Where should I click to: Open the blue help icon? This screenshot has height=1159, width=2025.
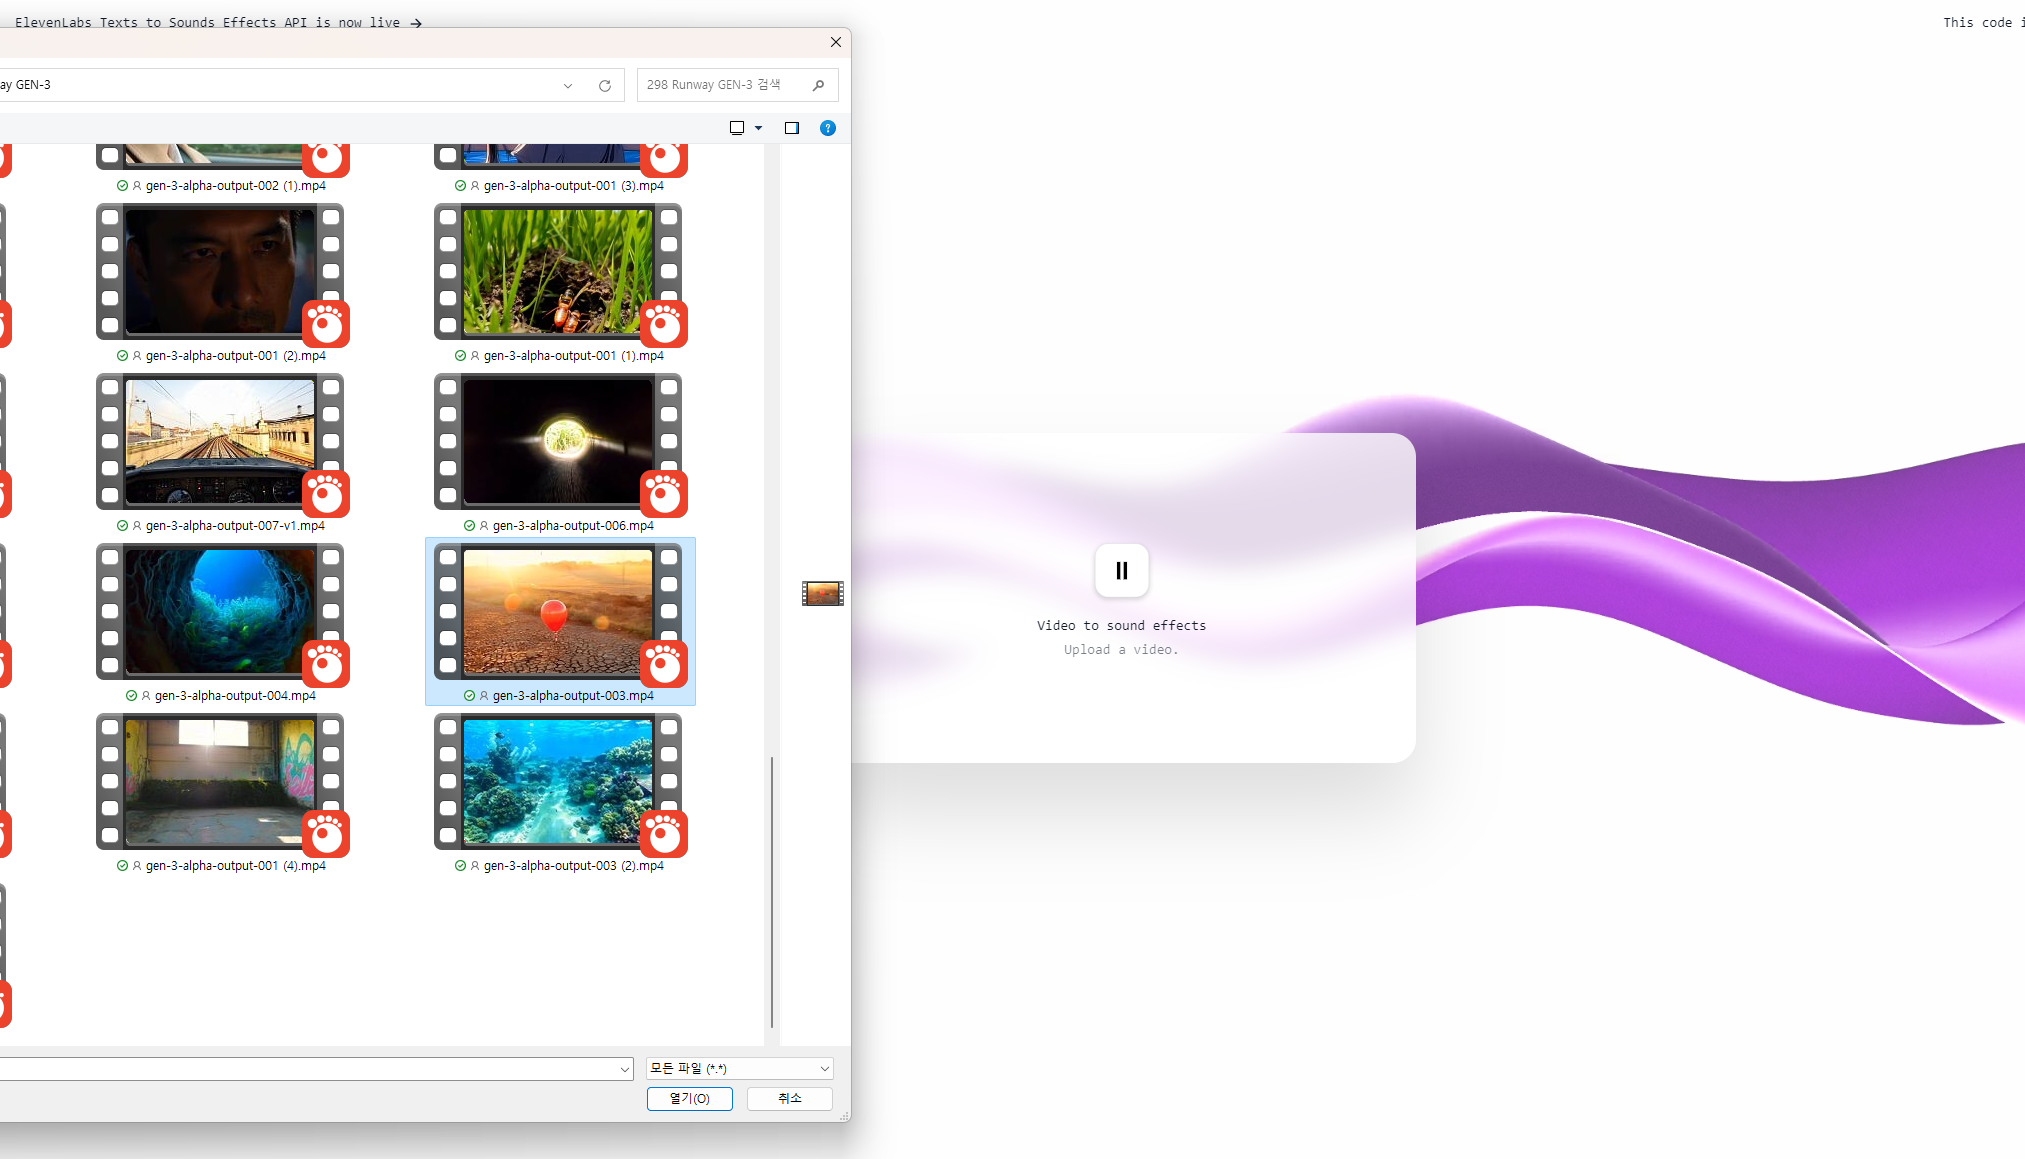[827, 128]
